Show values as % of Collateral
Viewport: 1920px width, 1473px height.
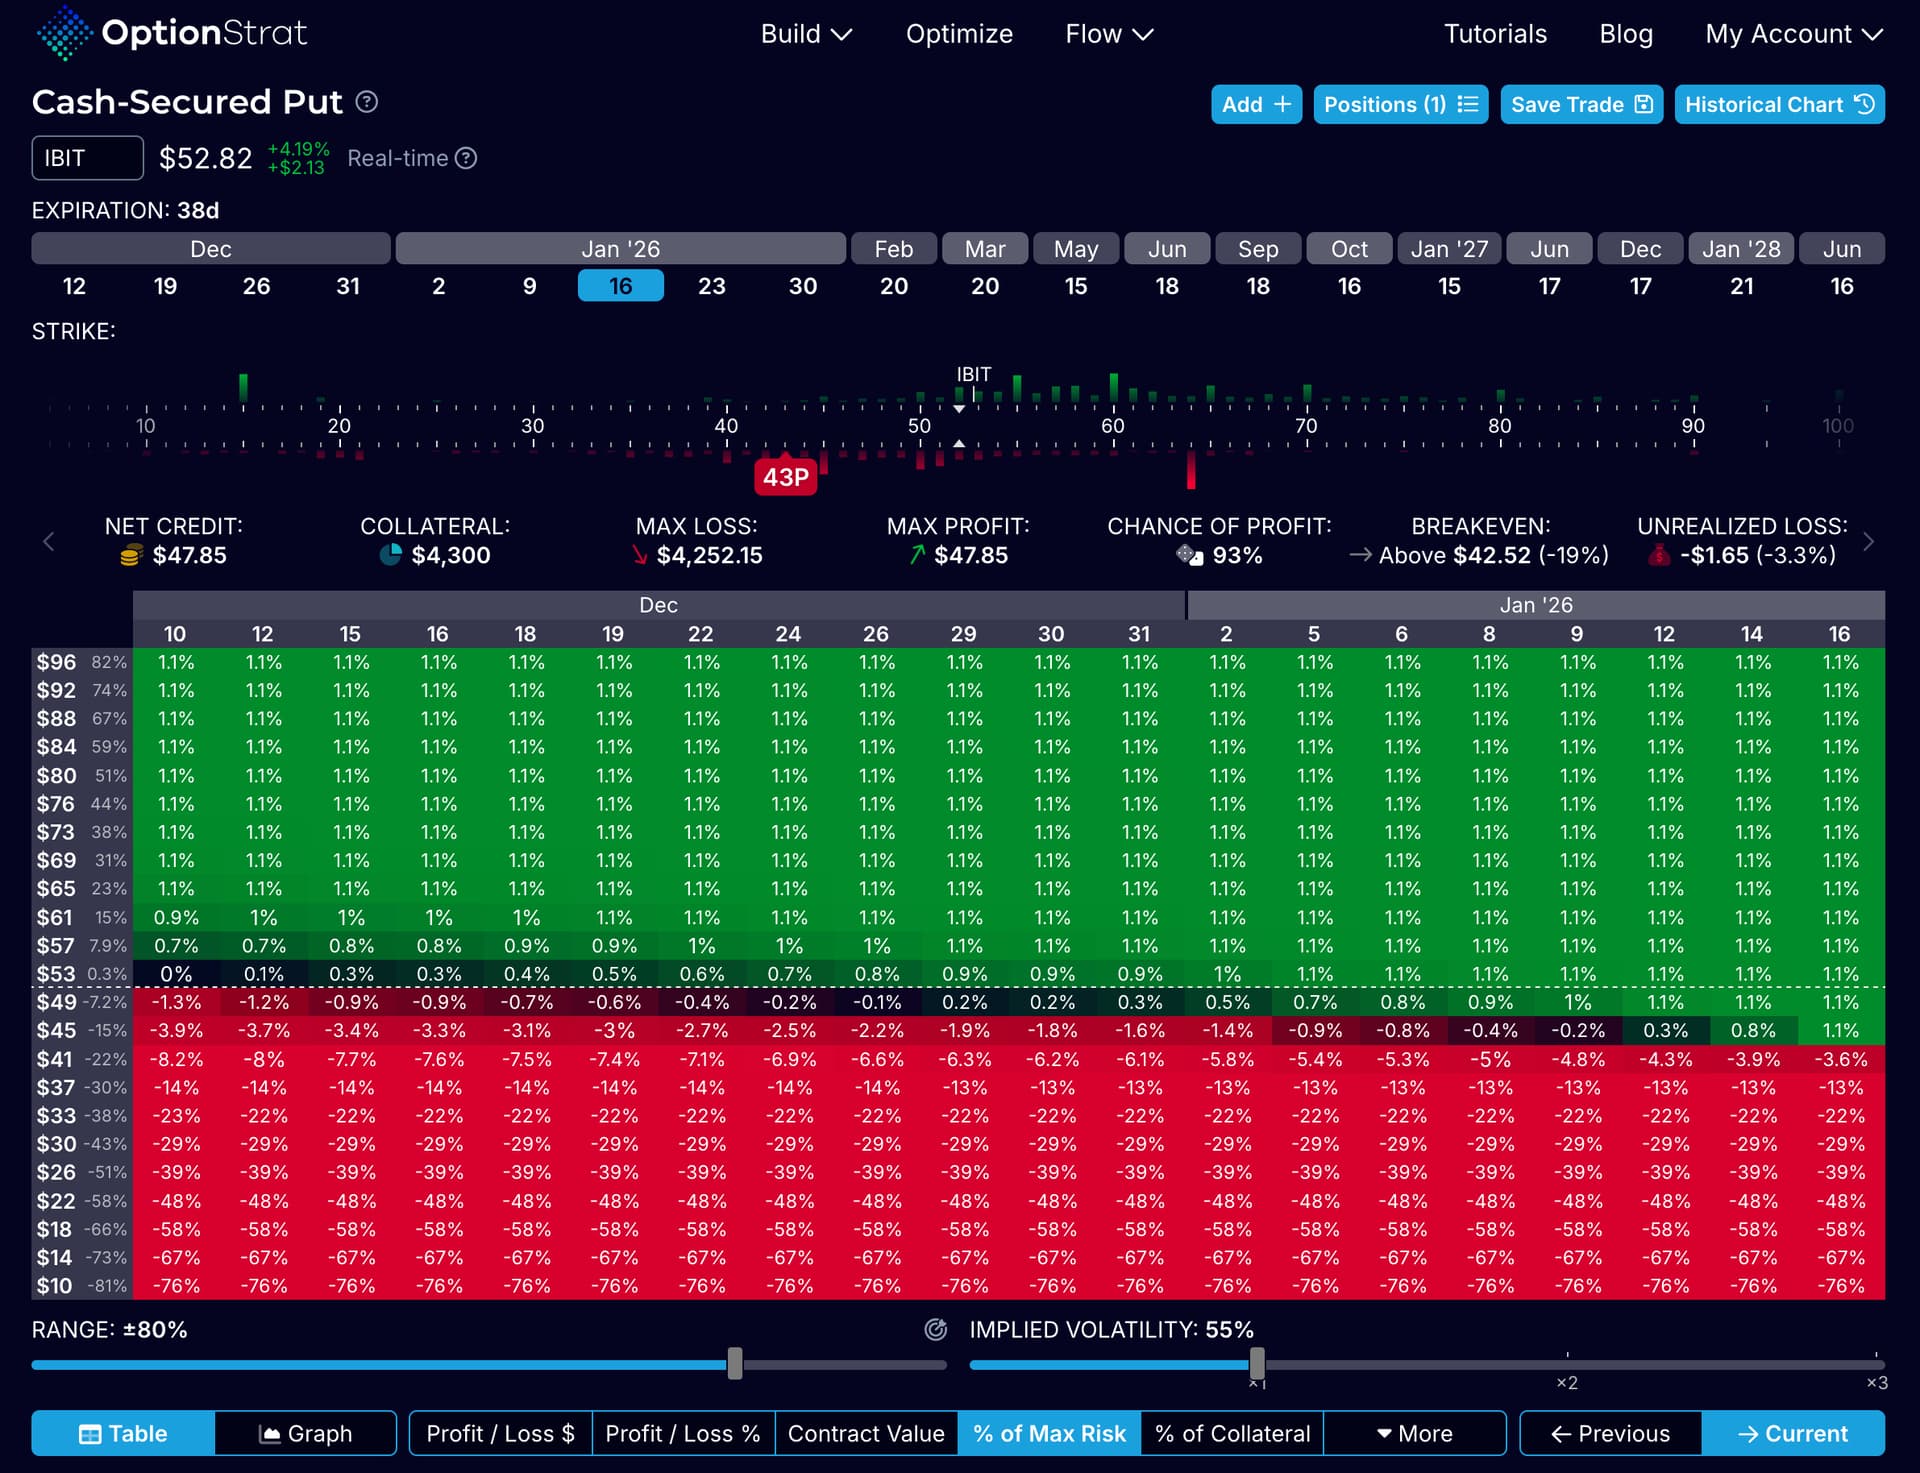click(1231, 1433)
